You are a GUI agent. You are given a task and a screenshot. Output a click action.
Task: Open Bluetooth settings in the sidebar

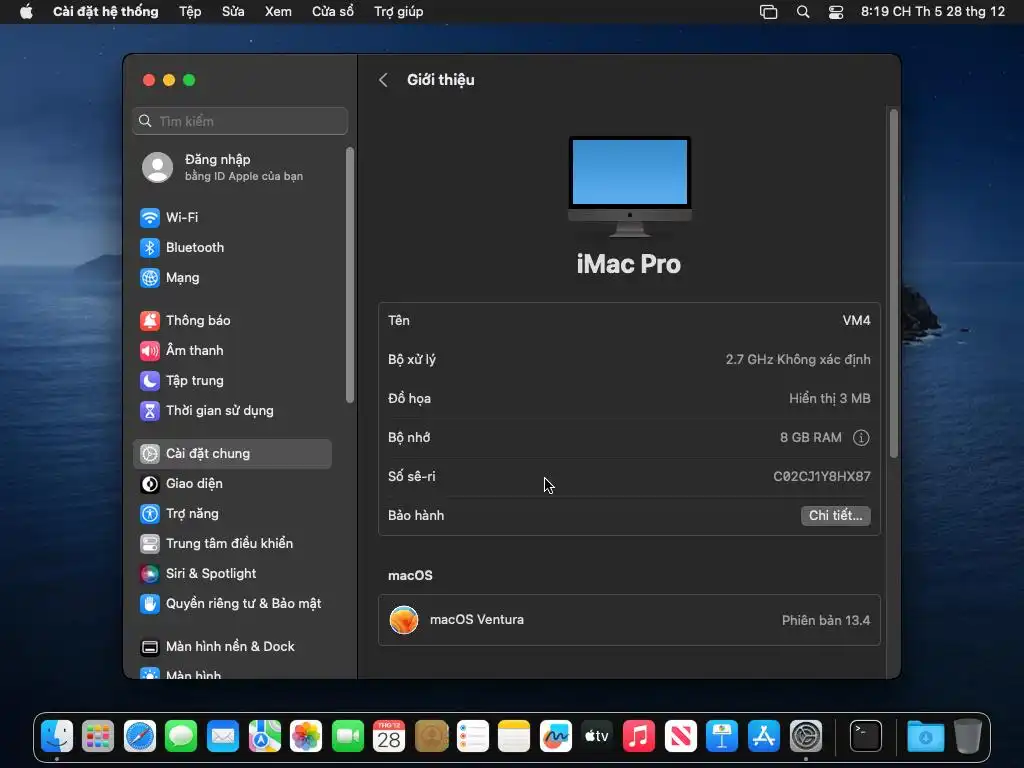click(232, 248)
